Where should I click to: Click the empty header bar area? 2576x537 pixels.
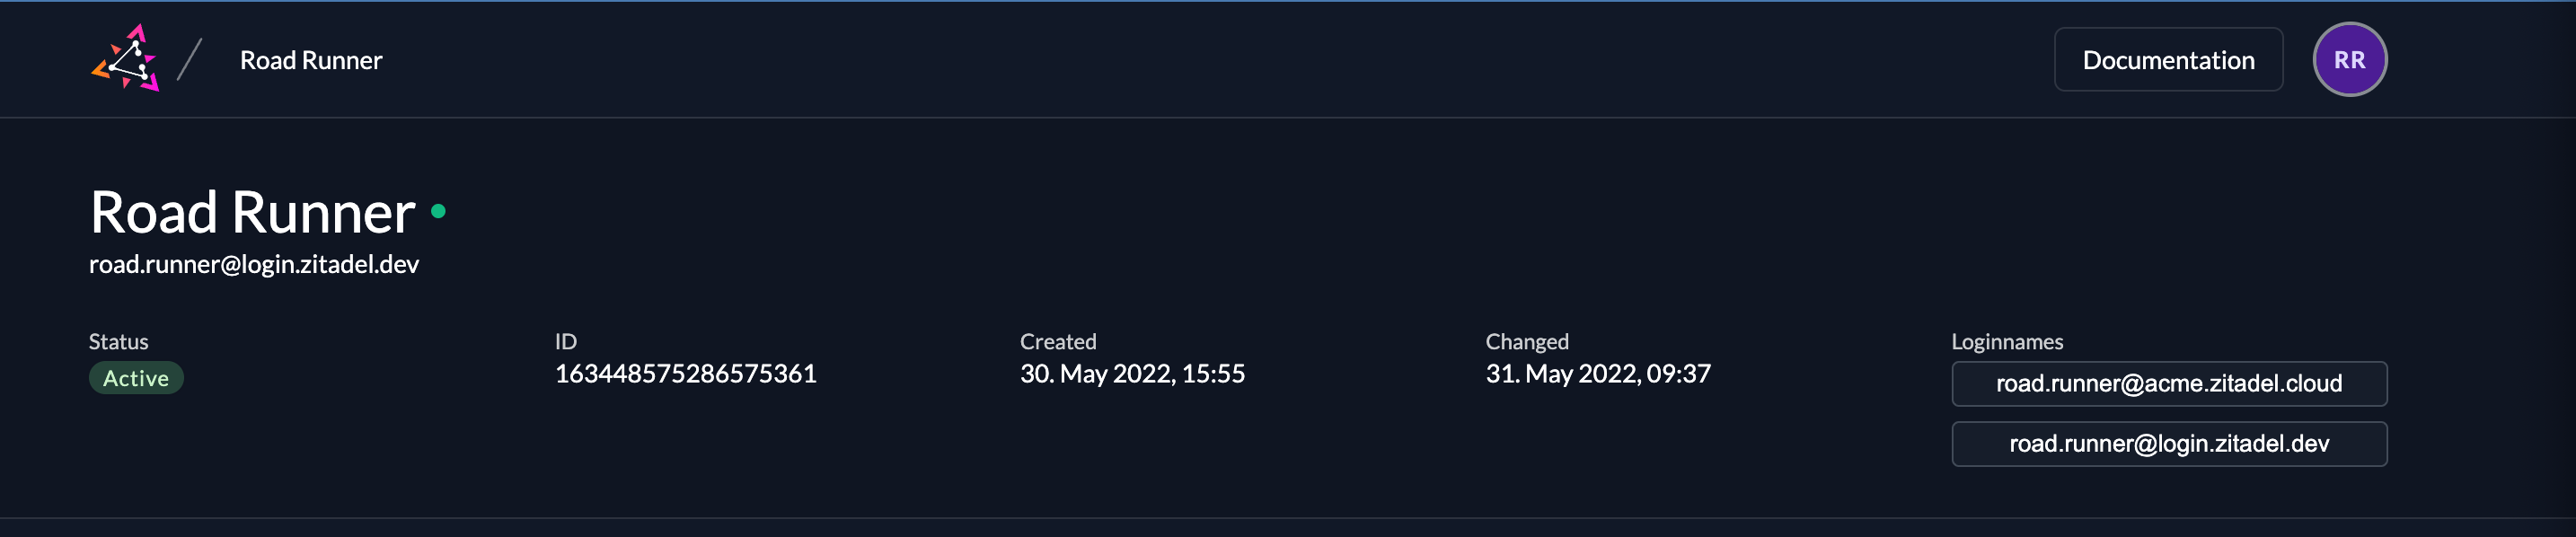point(1200,60)
